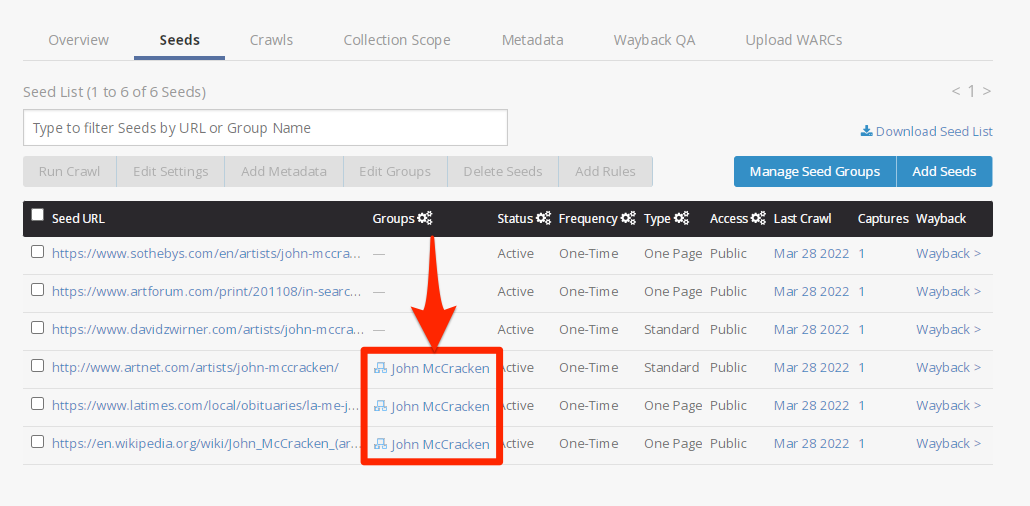Open Wayback link for davidzwirner.com seed
The image size is (1030, 506).
click(x=948, y=329)
